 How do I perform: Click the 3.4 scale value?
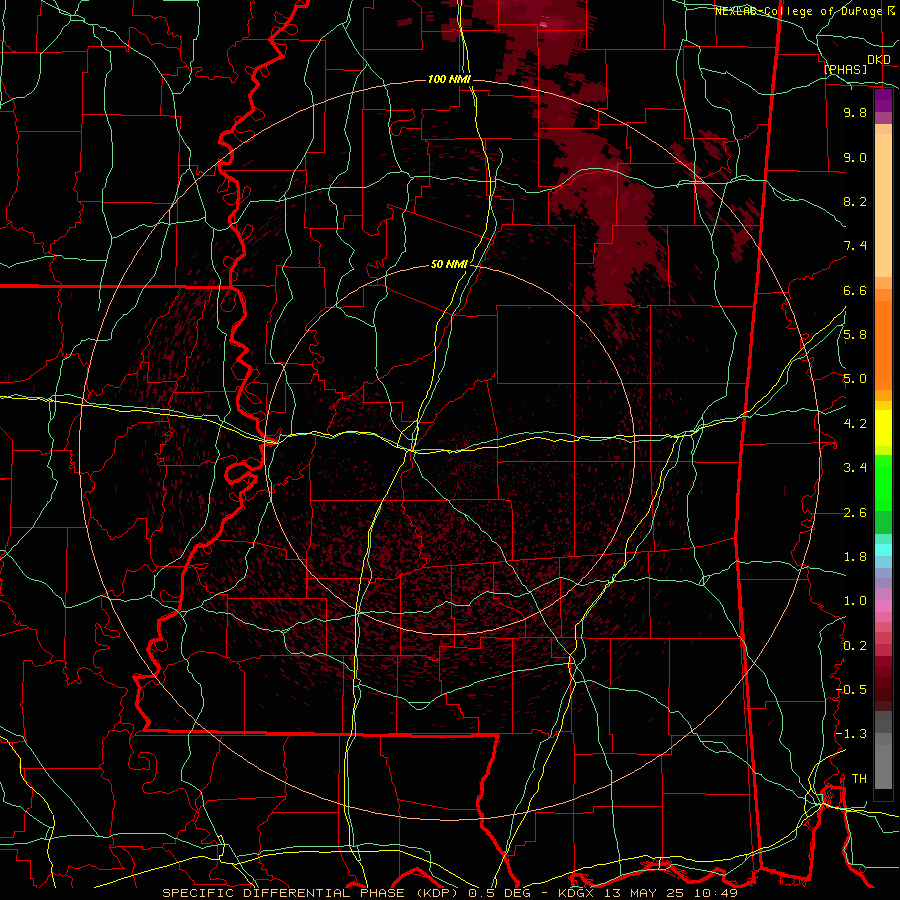point(855,468)
